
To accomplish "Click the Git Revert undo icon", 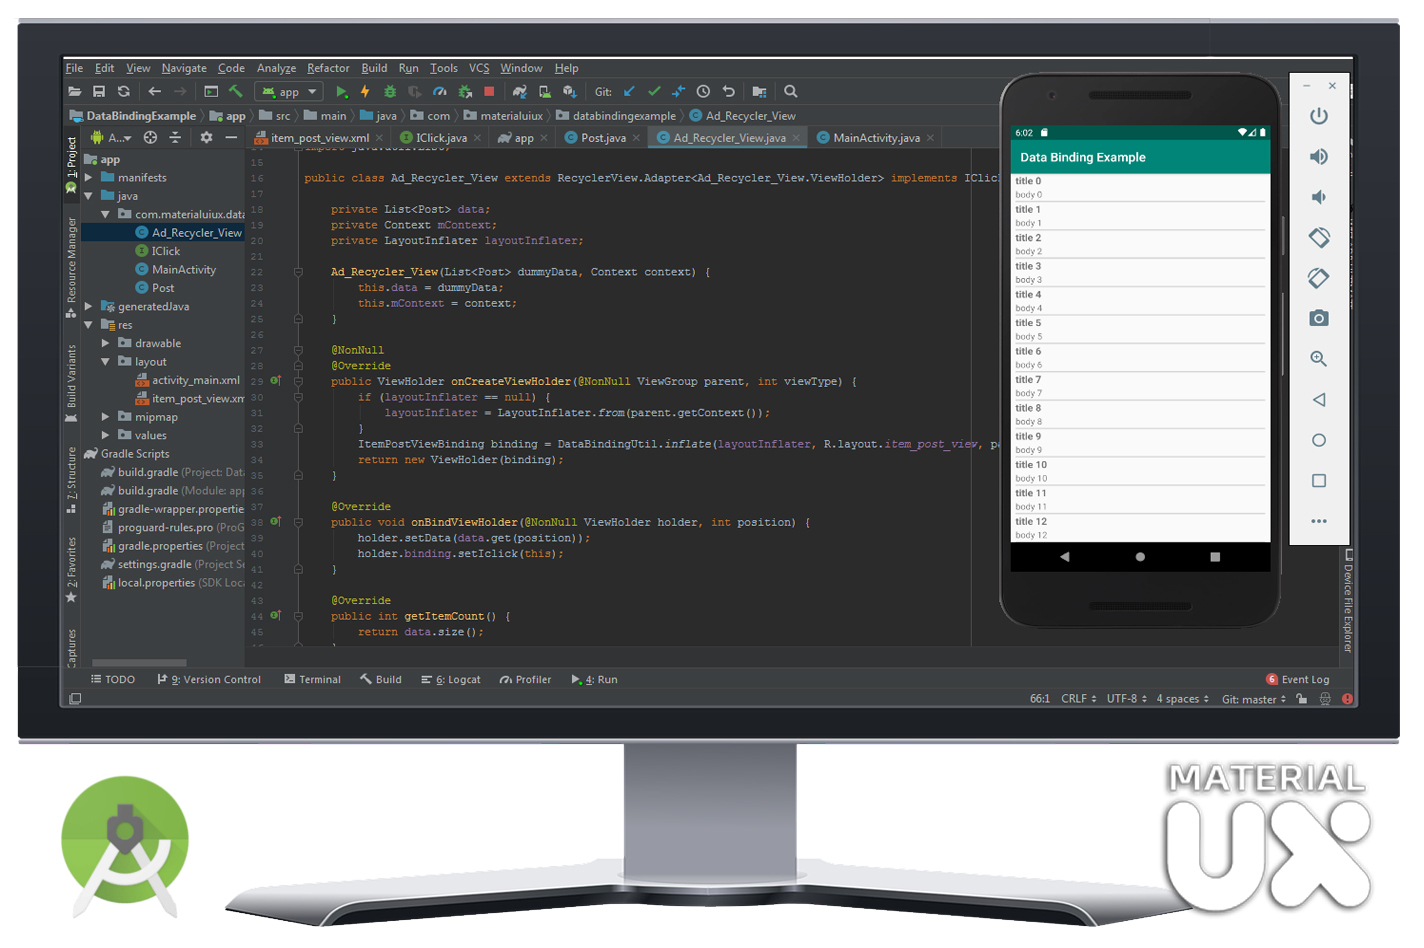I will coord(728,92).
